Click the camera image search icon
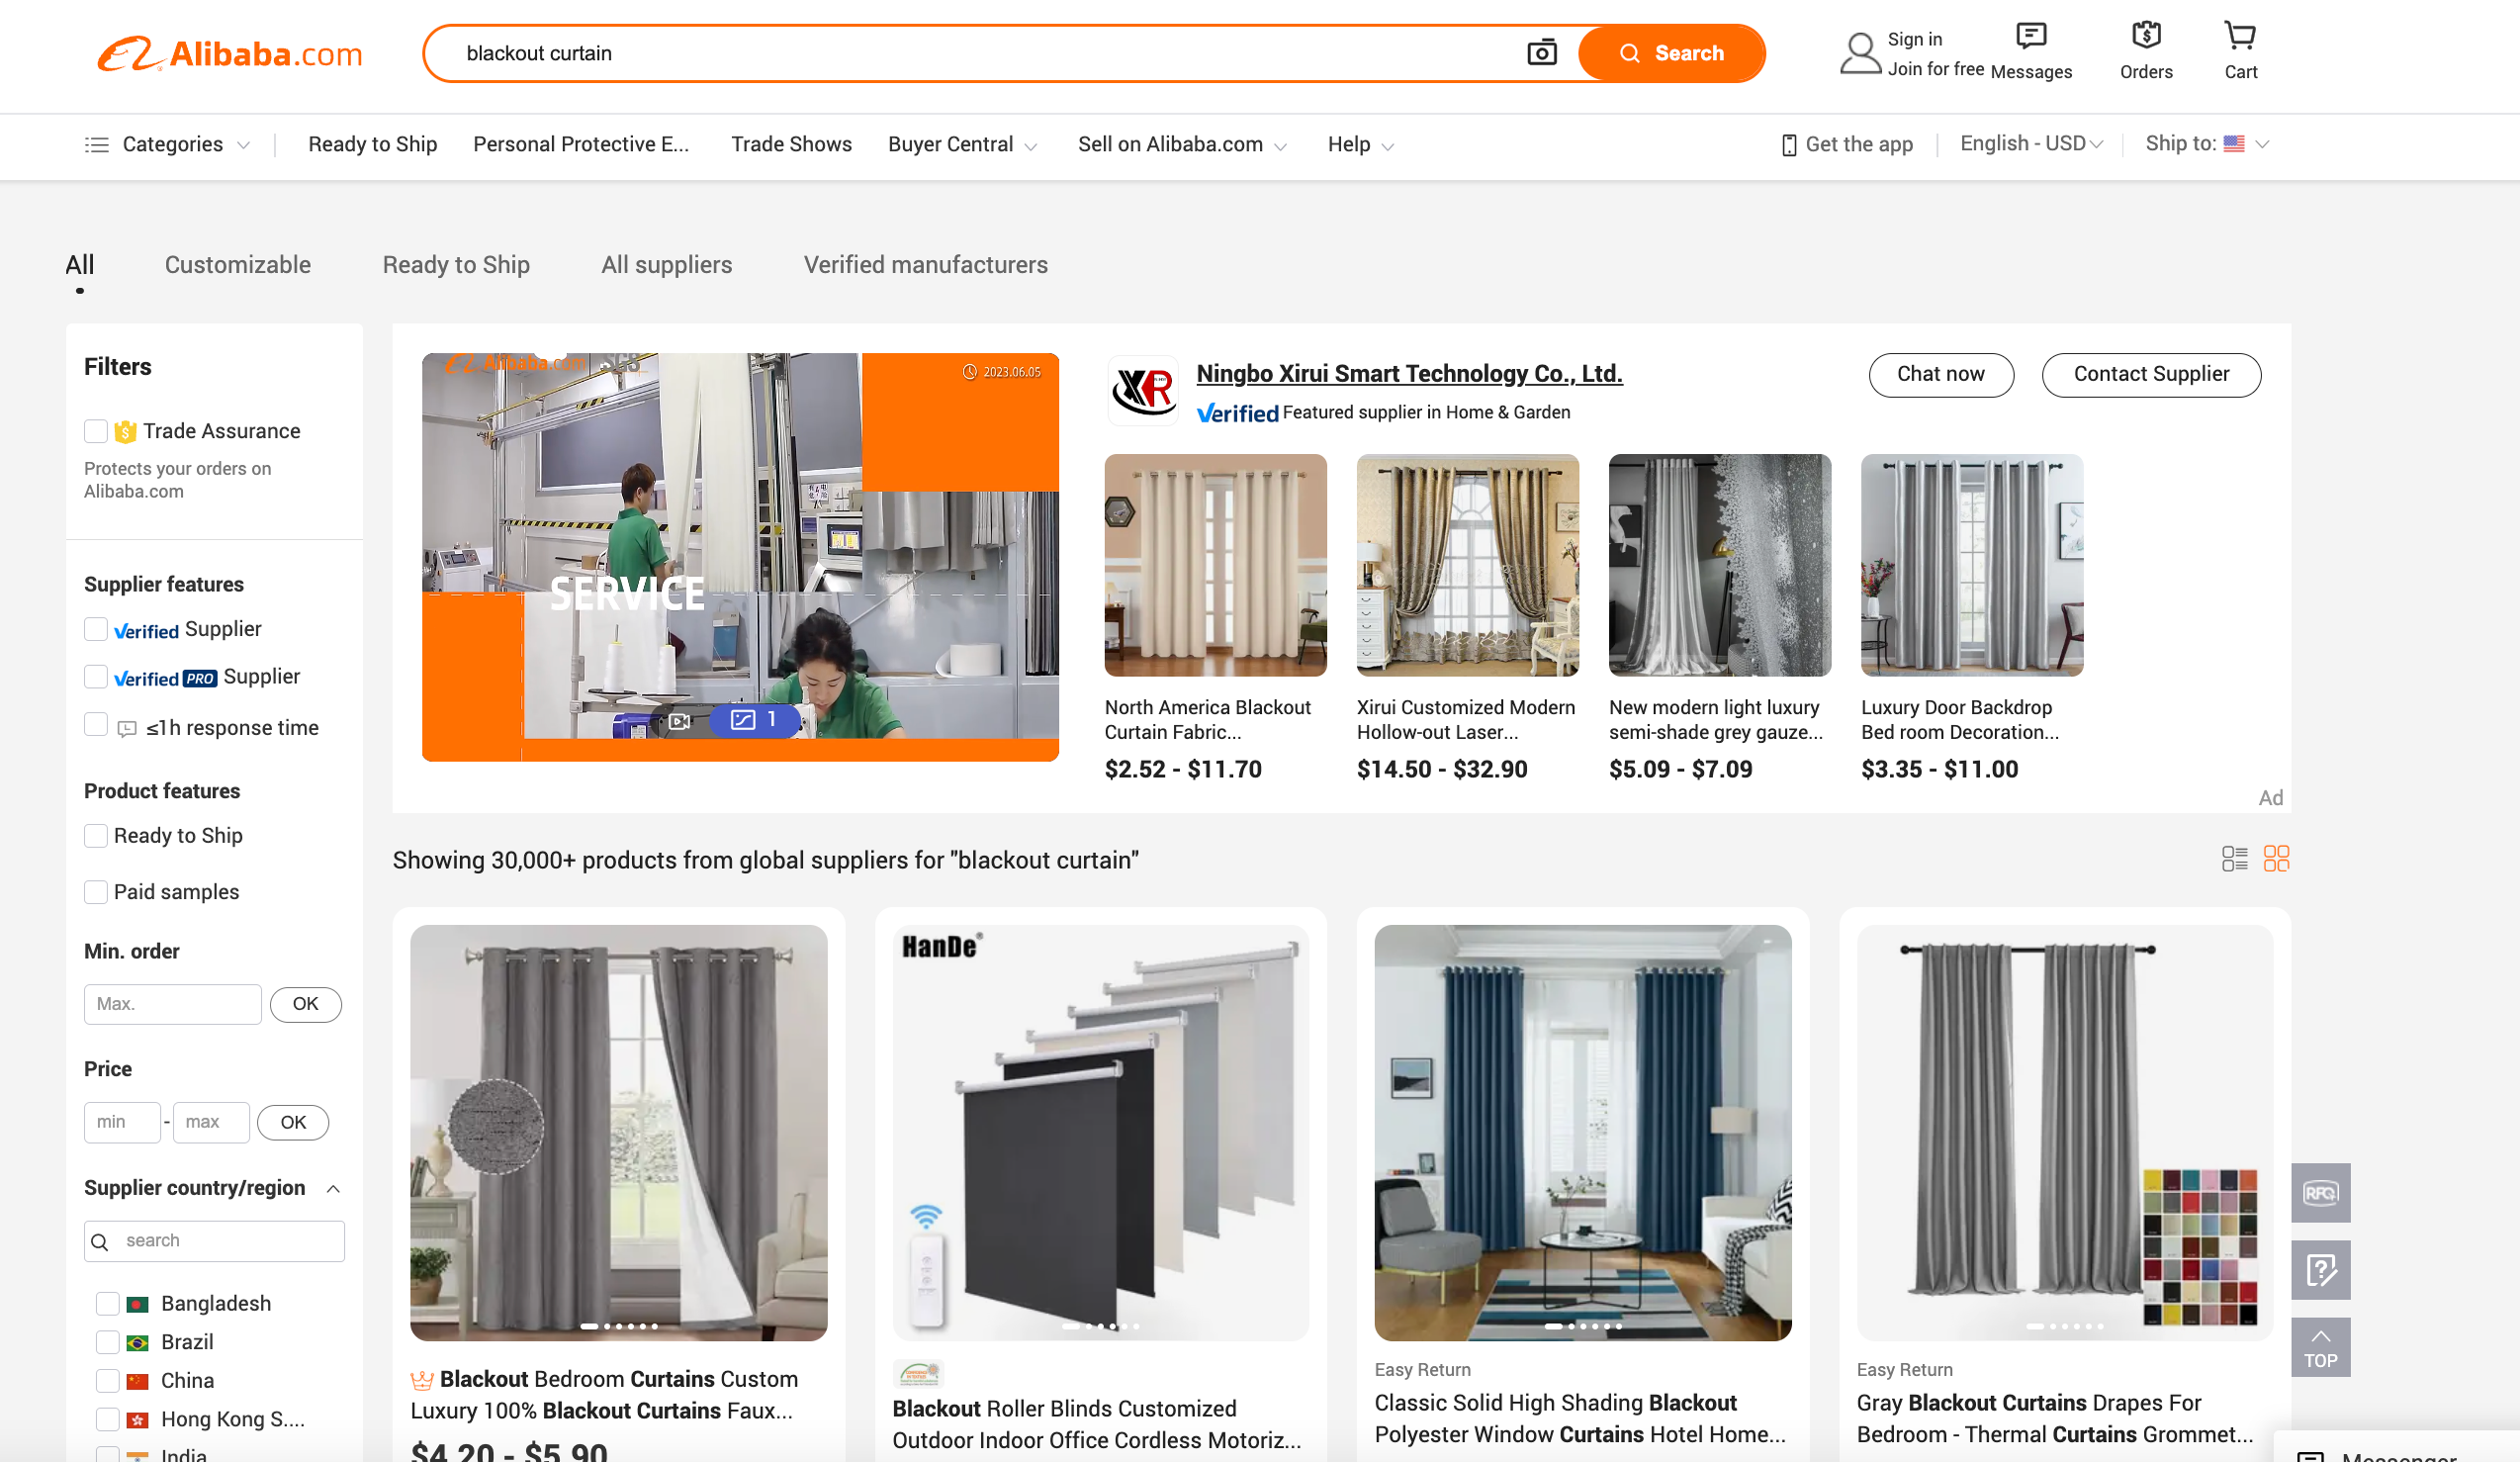Viewport: 2520px width, 1462px height. (x=1541, y=53)
